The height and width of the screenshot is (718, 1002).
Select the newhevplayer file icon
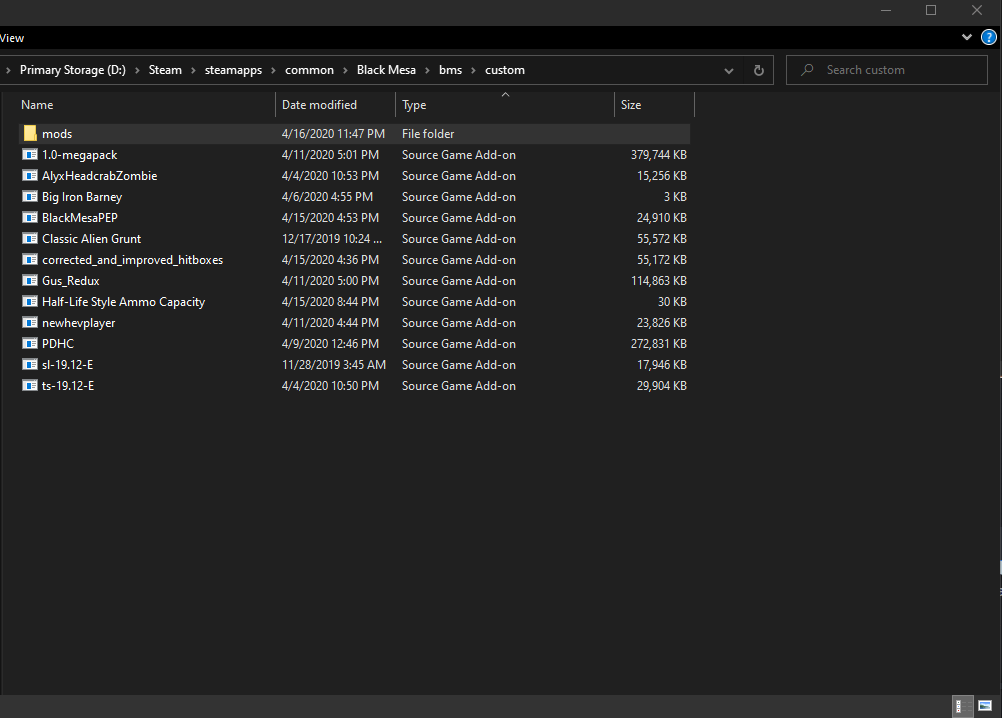pyautogui.click(x=30, y=323)
